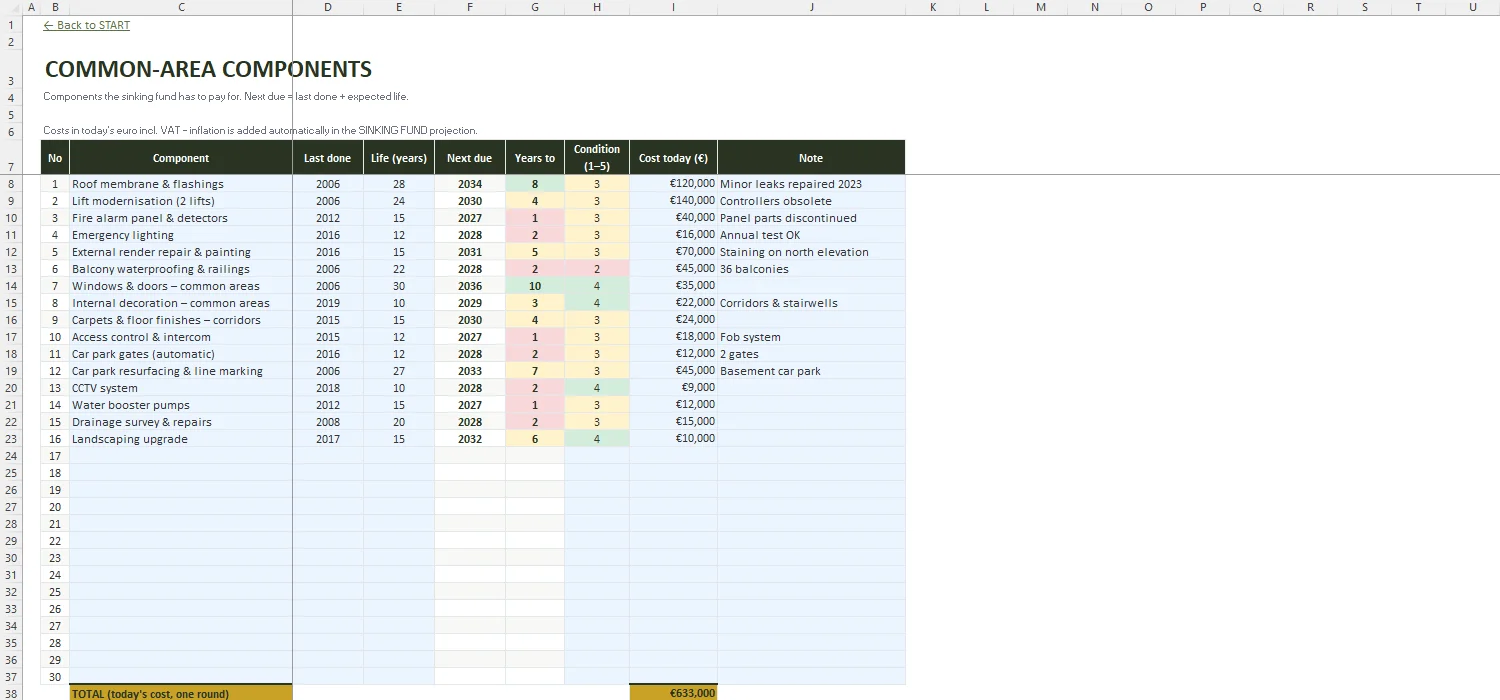Select the Corridors & stairwells note

tap(811, 303)
